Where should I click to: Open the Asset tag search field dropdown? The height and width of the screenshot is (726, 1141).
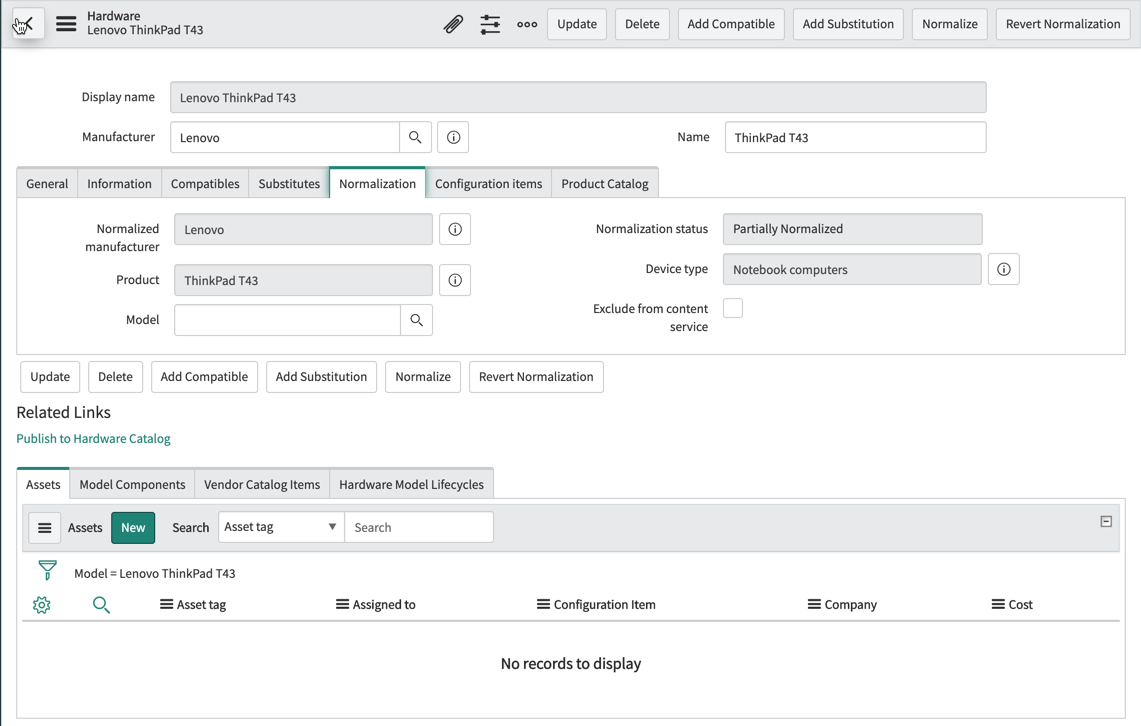pos(281,527)
